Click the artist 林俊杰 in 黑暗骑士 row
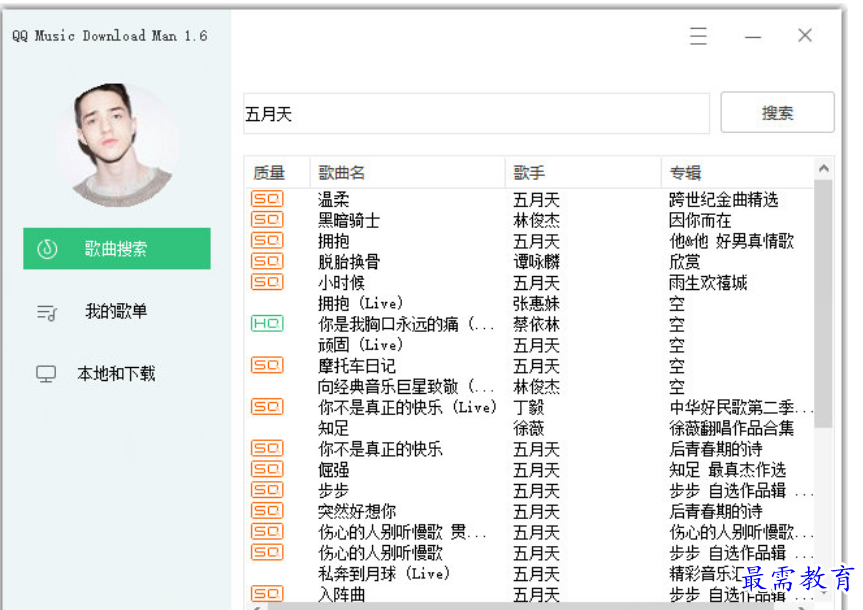863x610 pixels. 536,220
